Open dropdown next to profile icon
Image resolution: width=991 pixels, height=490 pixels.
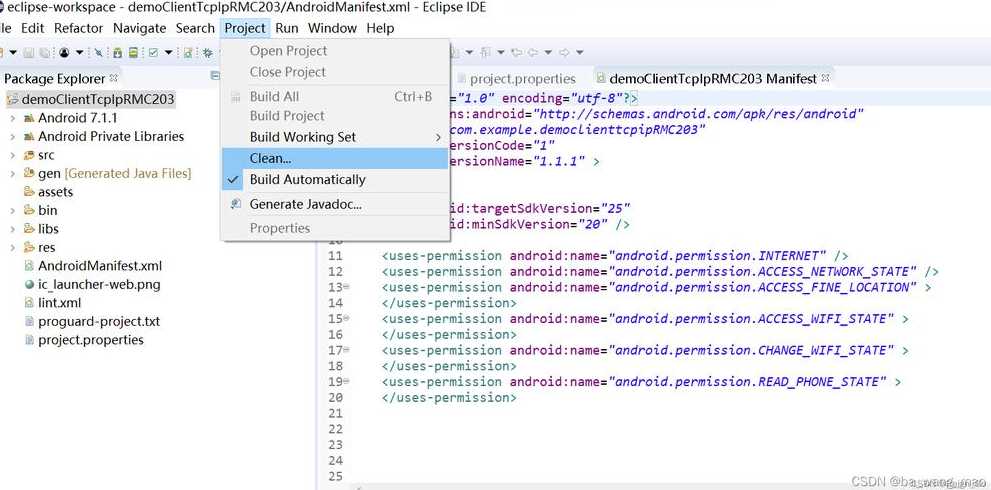pos(80,52)
